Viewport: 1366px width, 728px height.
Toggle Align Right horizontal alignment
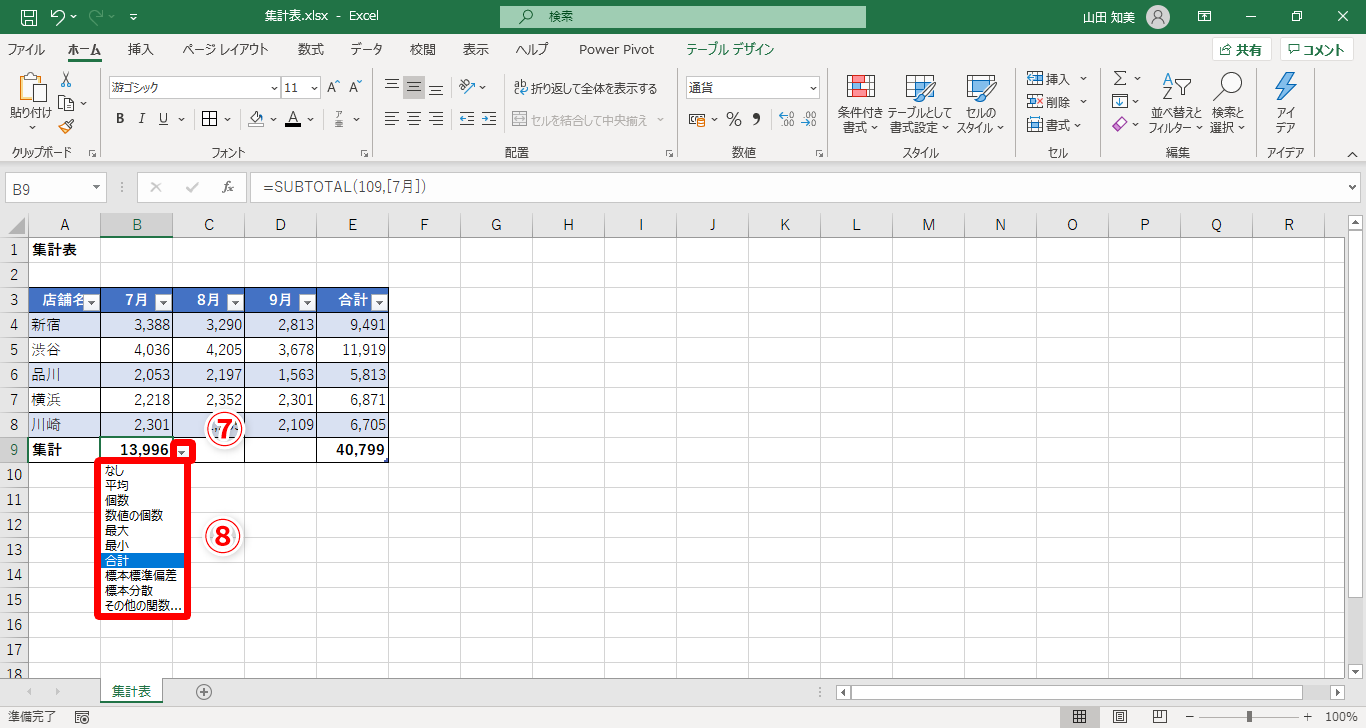point(436,119)
